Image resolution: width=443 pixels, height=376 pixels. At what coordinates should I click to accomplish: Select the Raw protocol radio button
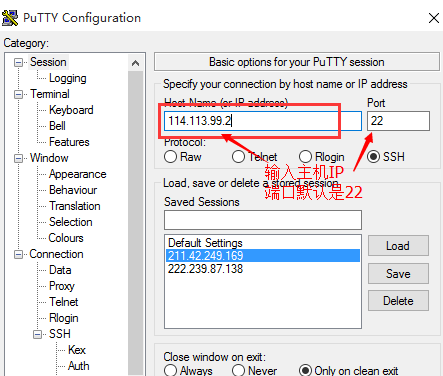point(170,157)
